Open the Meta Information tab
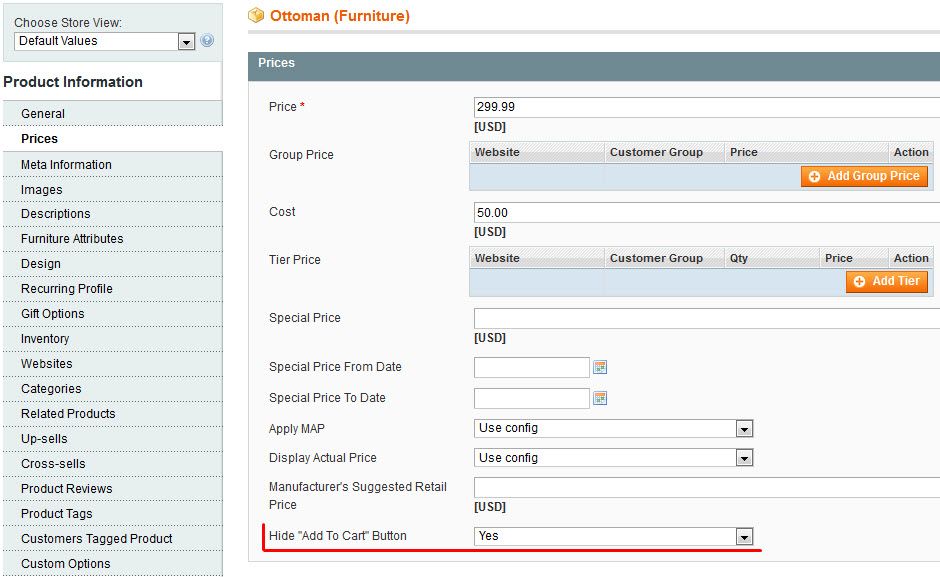940x577 pixels. (x=66, y=165)
